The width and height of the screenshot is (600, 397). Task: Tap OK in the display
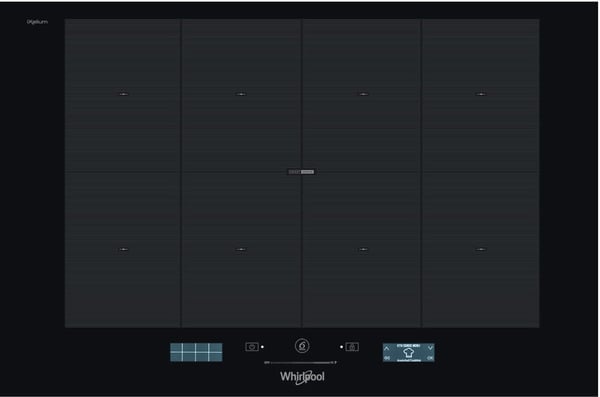(x=430, y=358)
